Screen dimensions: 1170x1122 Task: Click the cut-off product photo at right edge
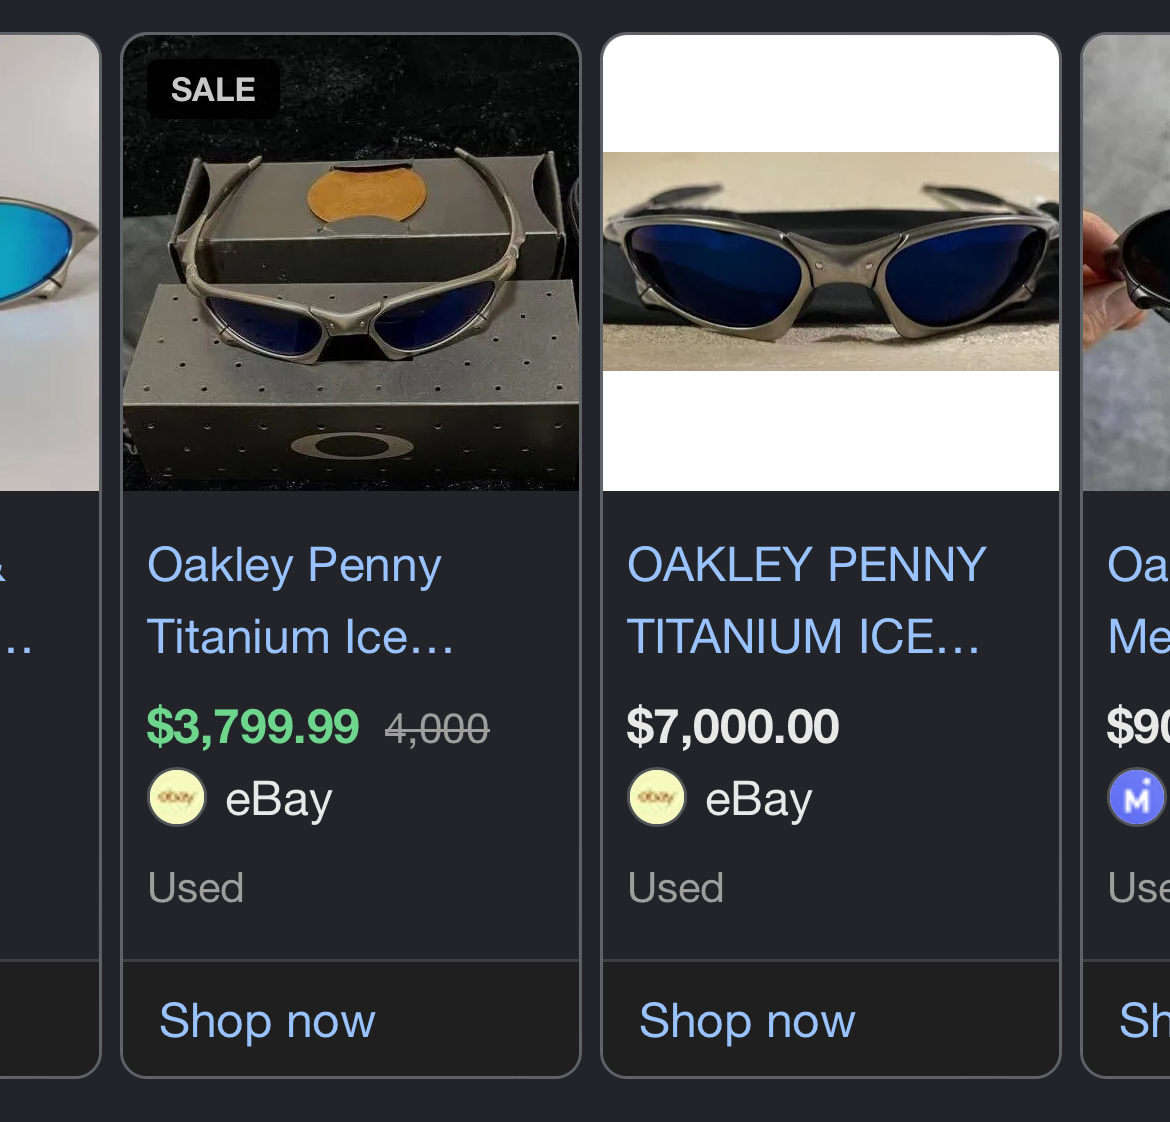click(x=1128, y=262)
